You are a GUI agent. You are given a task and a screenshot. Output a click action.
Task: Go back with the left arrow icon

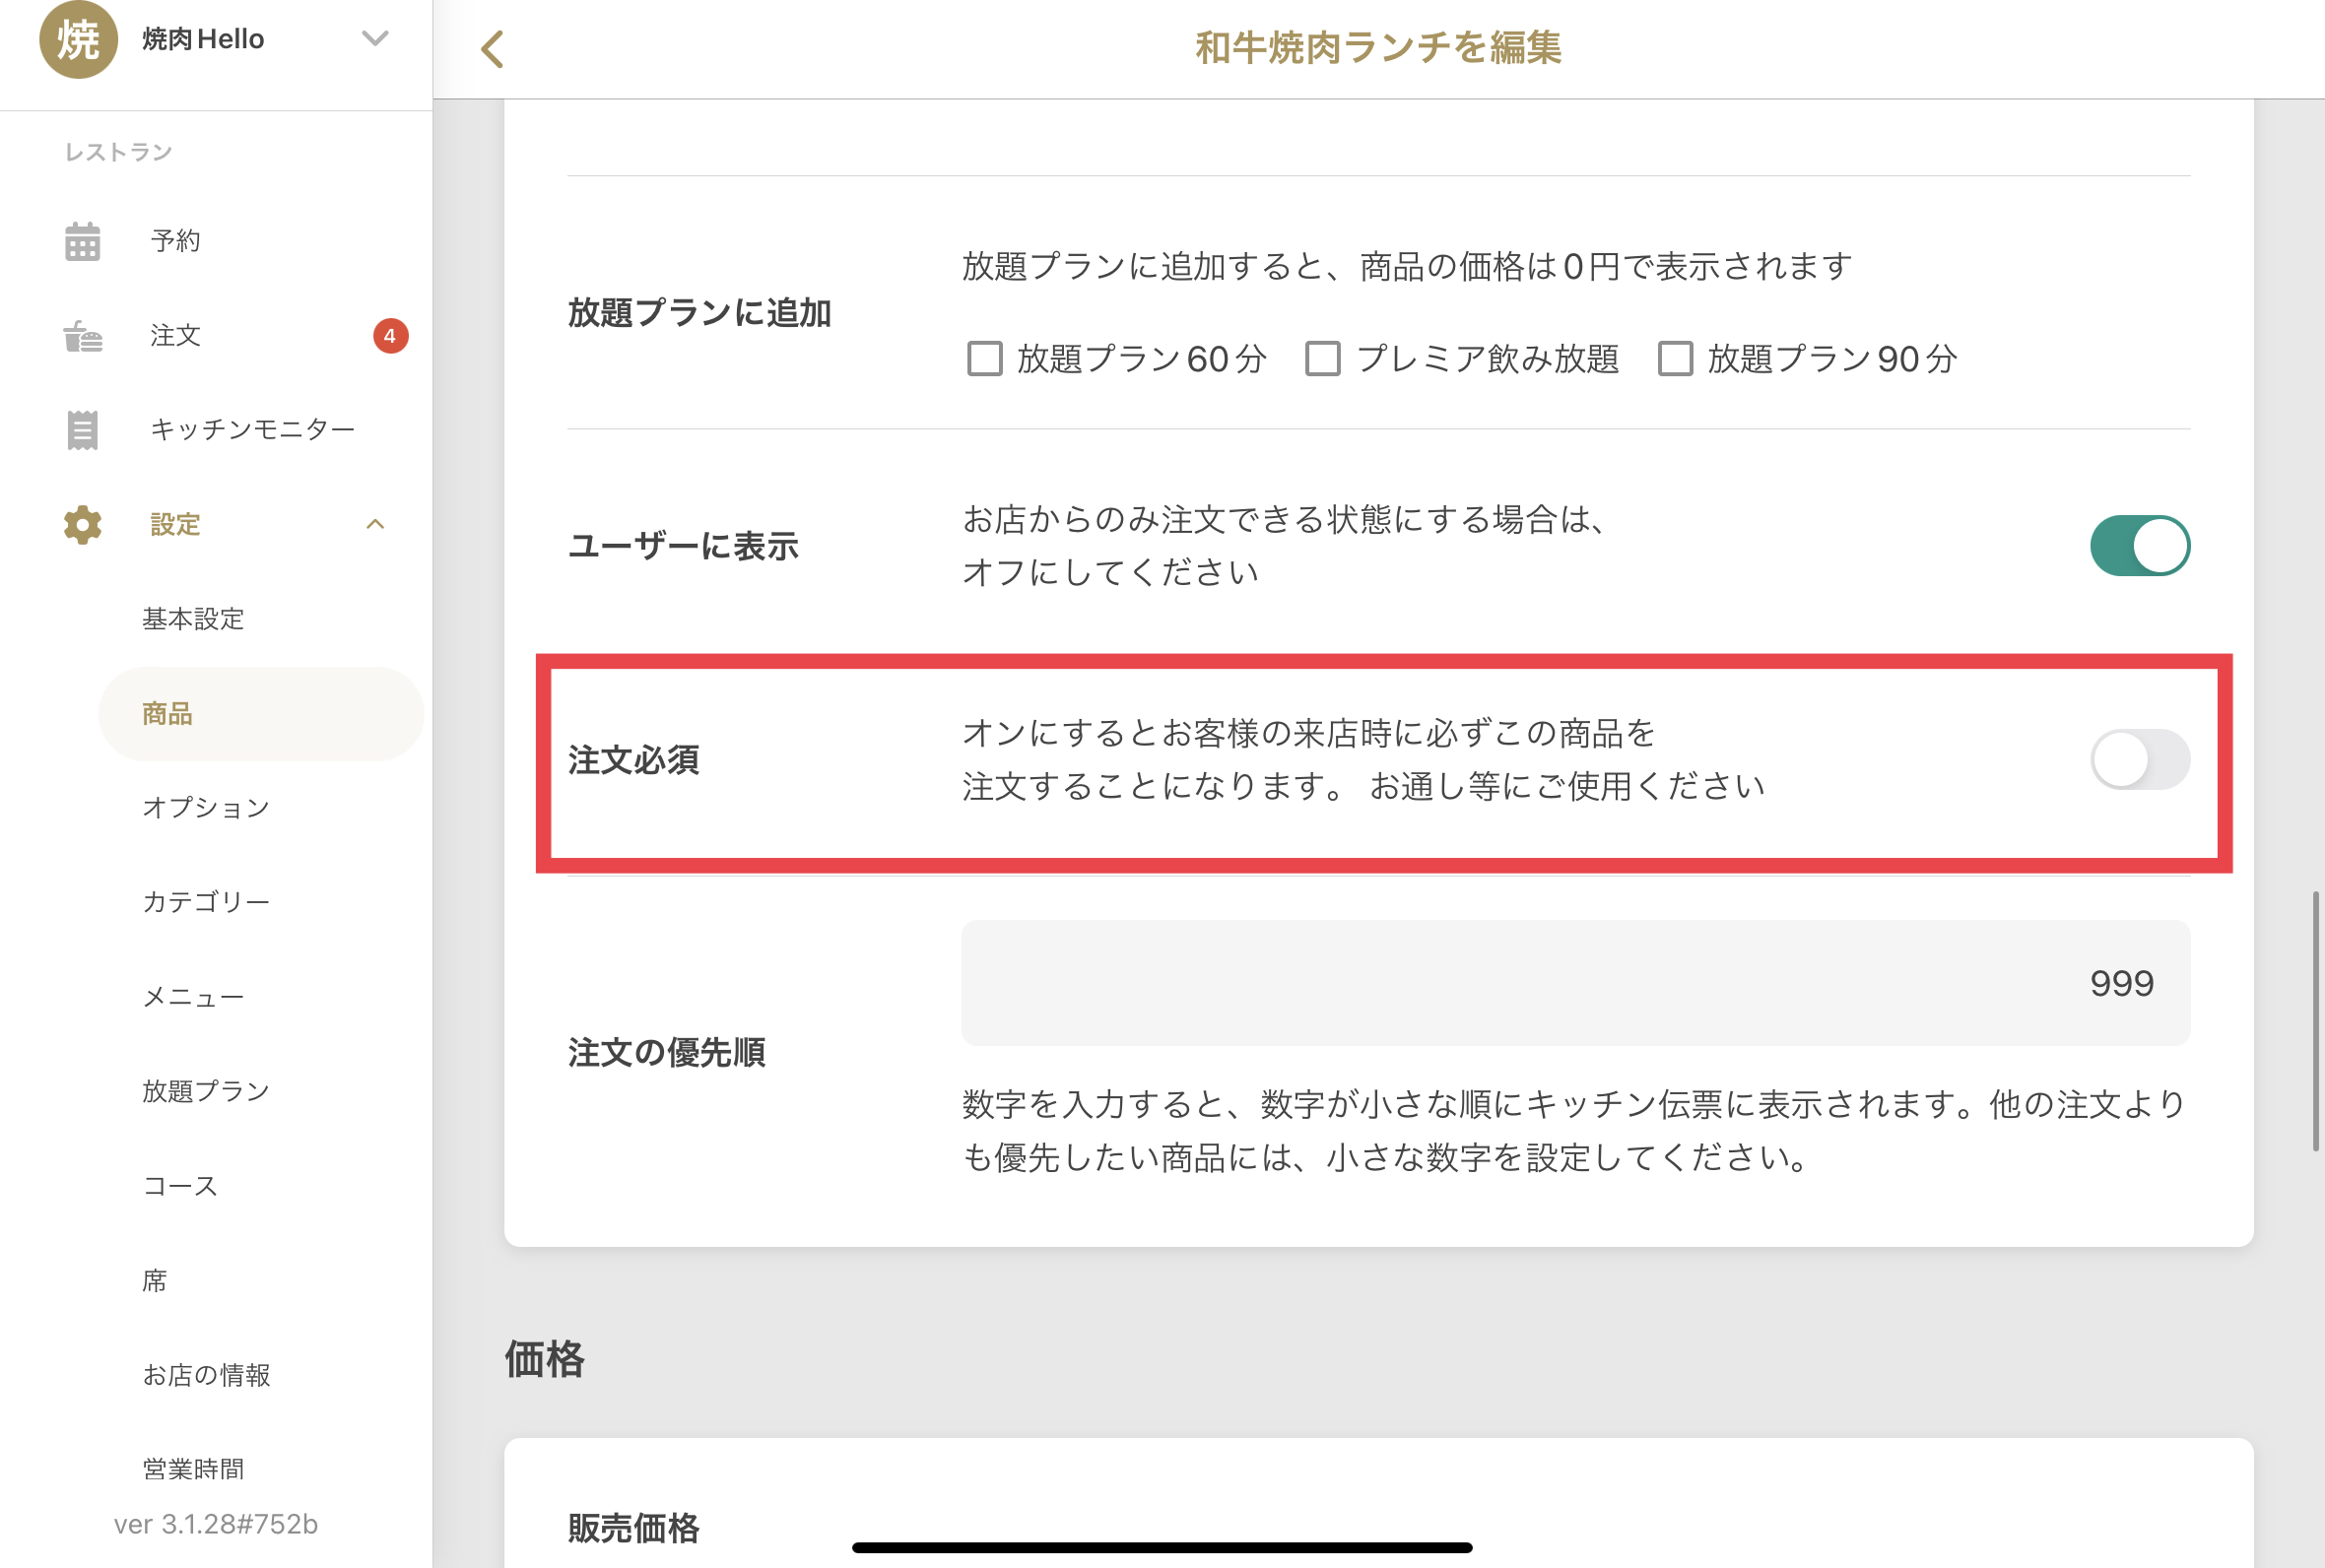[491, 48]
